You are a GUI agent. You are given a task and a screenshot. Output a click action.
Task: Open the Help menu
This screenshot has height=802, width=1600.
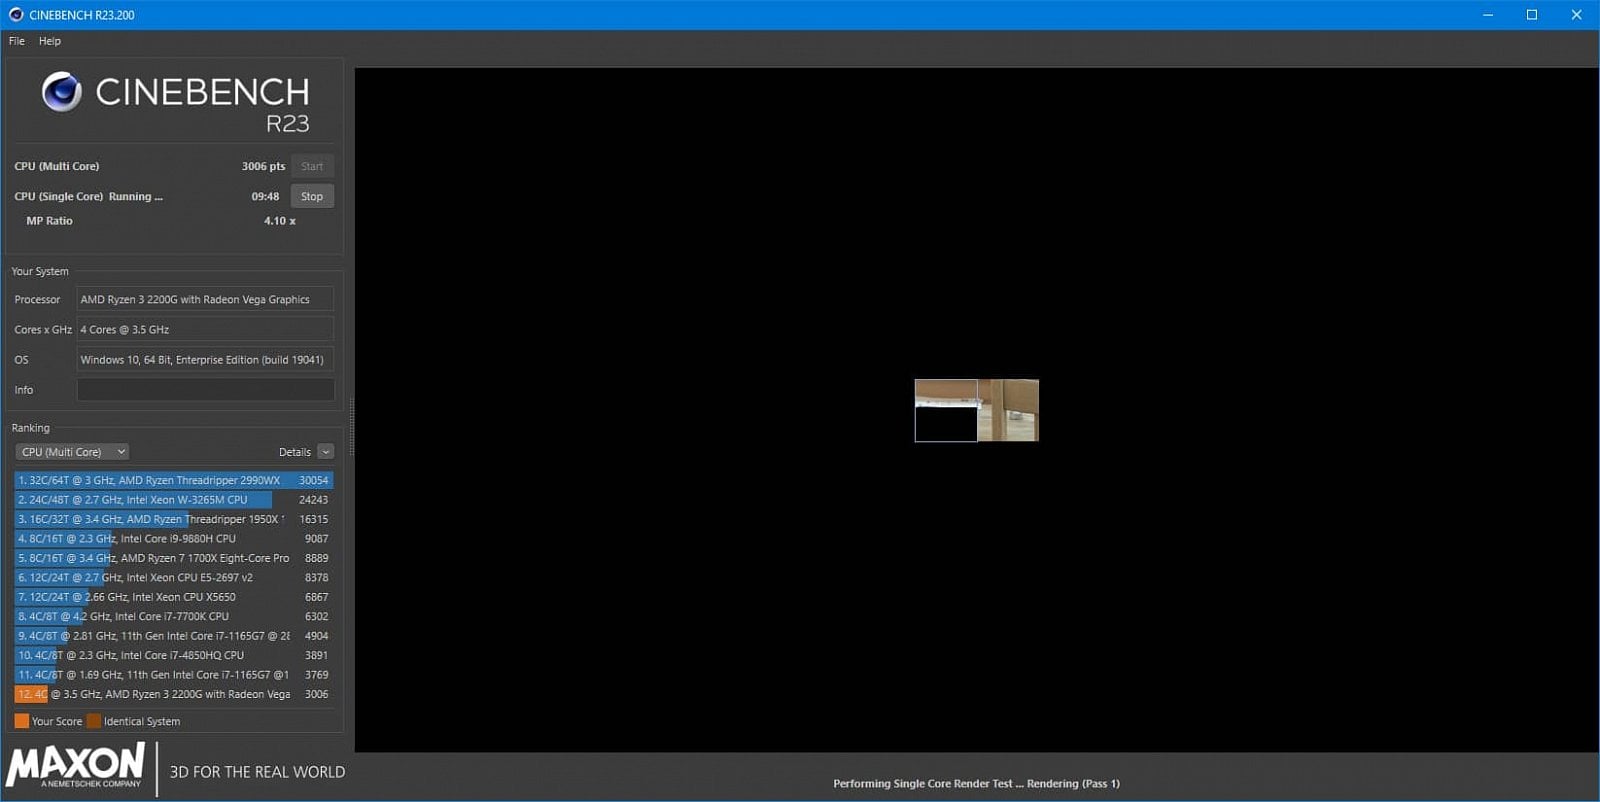pos(50,41)
